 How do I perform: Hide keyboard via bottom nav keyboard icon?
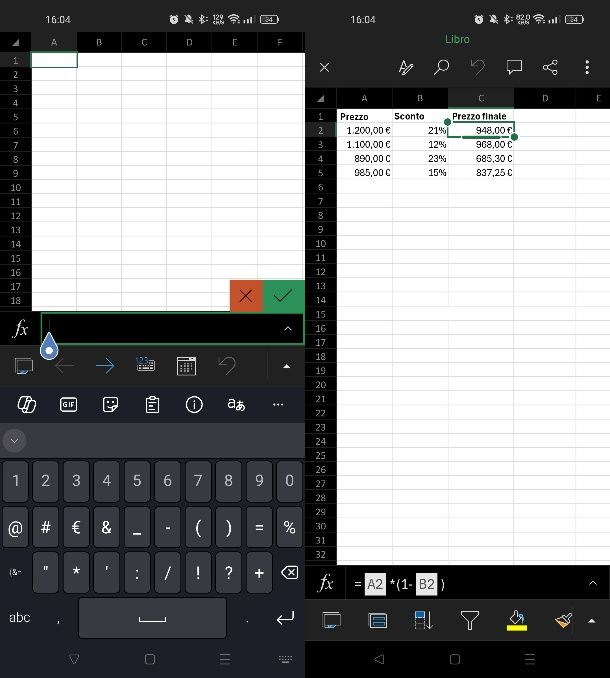285,659
